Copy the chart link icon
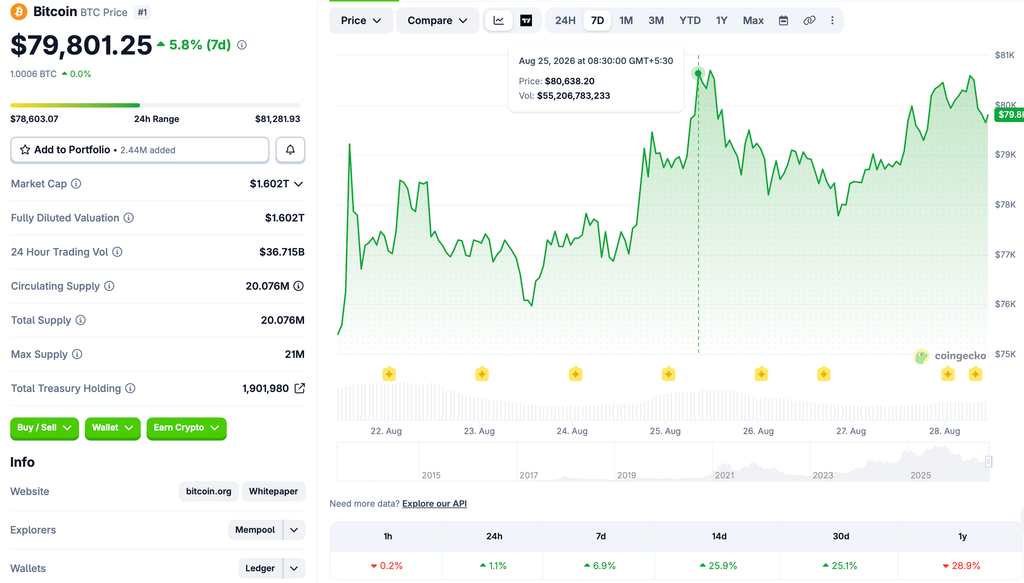 809,20
